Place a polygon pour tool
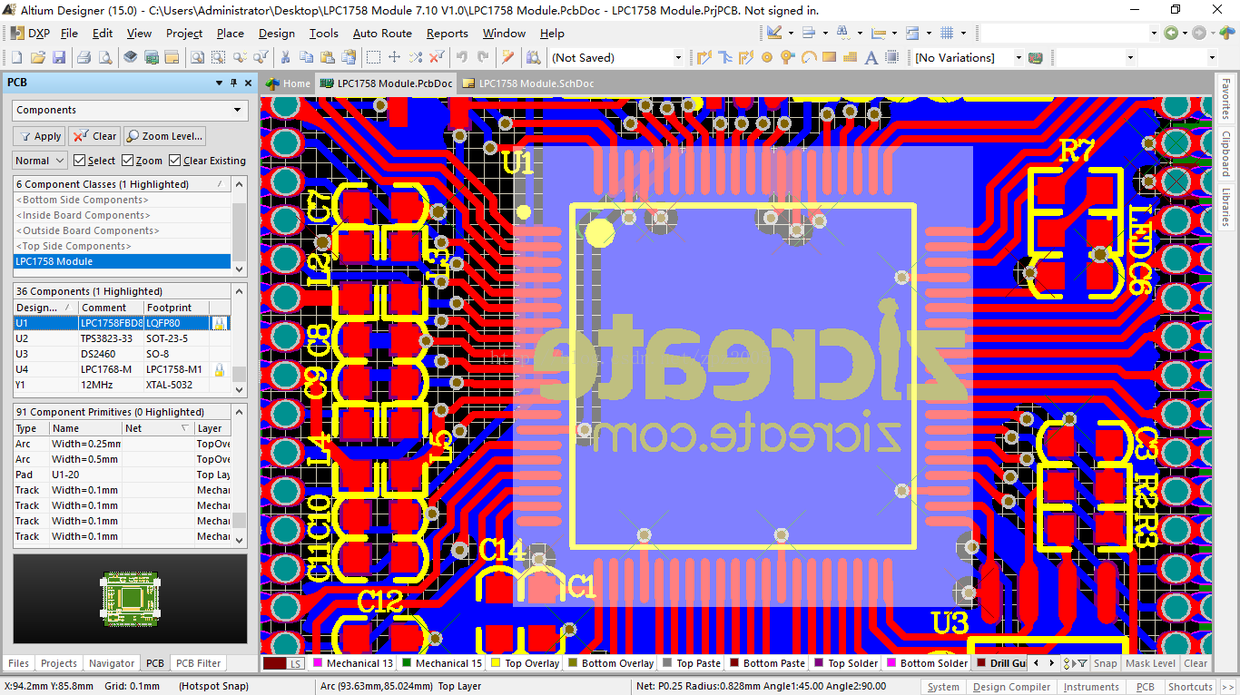 point(850,57)
